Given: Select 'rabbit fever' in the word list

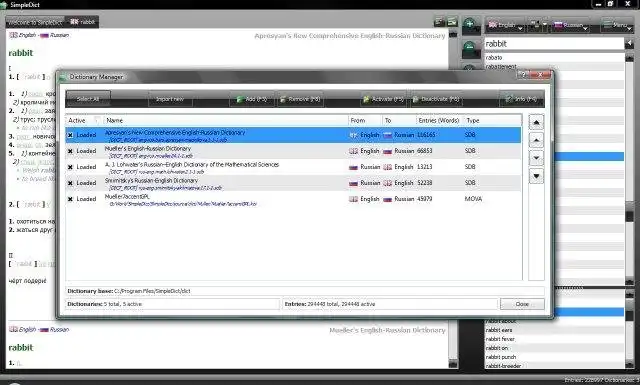Looking at the screenshot, I should pos(554,339).
